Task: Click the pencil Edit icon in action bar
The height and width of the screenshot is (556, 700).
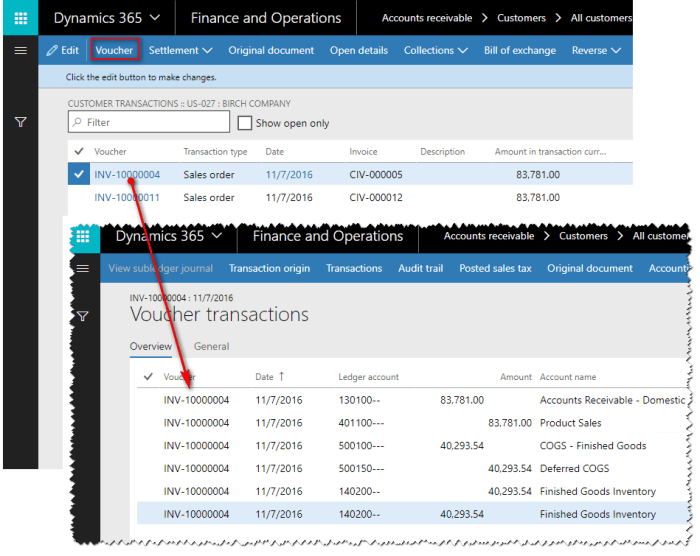Action: click(x=52, y=50)
